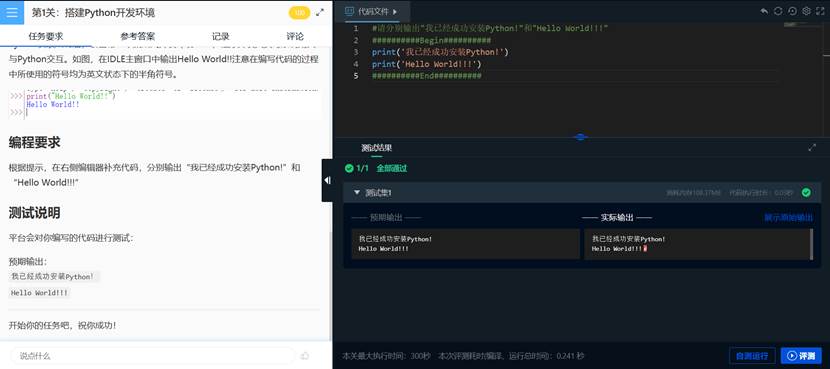Open the hamburger menu at top left

click(x=12, y=12)
